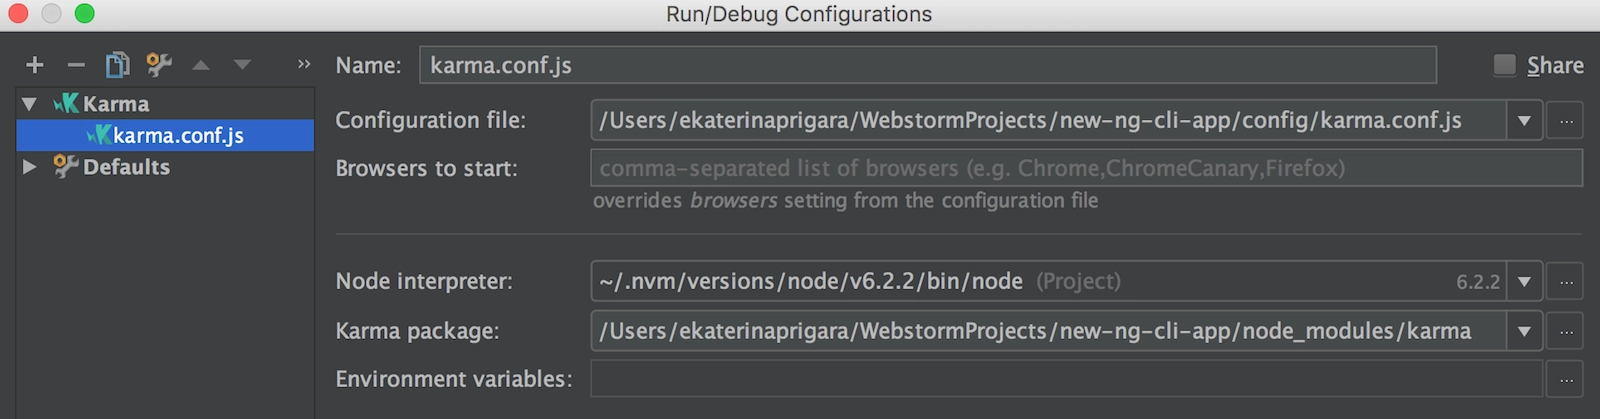Open the Node interpreter dropdown
The image size is (1600, 419).
coord(1524,281)
